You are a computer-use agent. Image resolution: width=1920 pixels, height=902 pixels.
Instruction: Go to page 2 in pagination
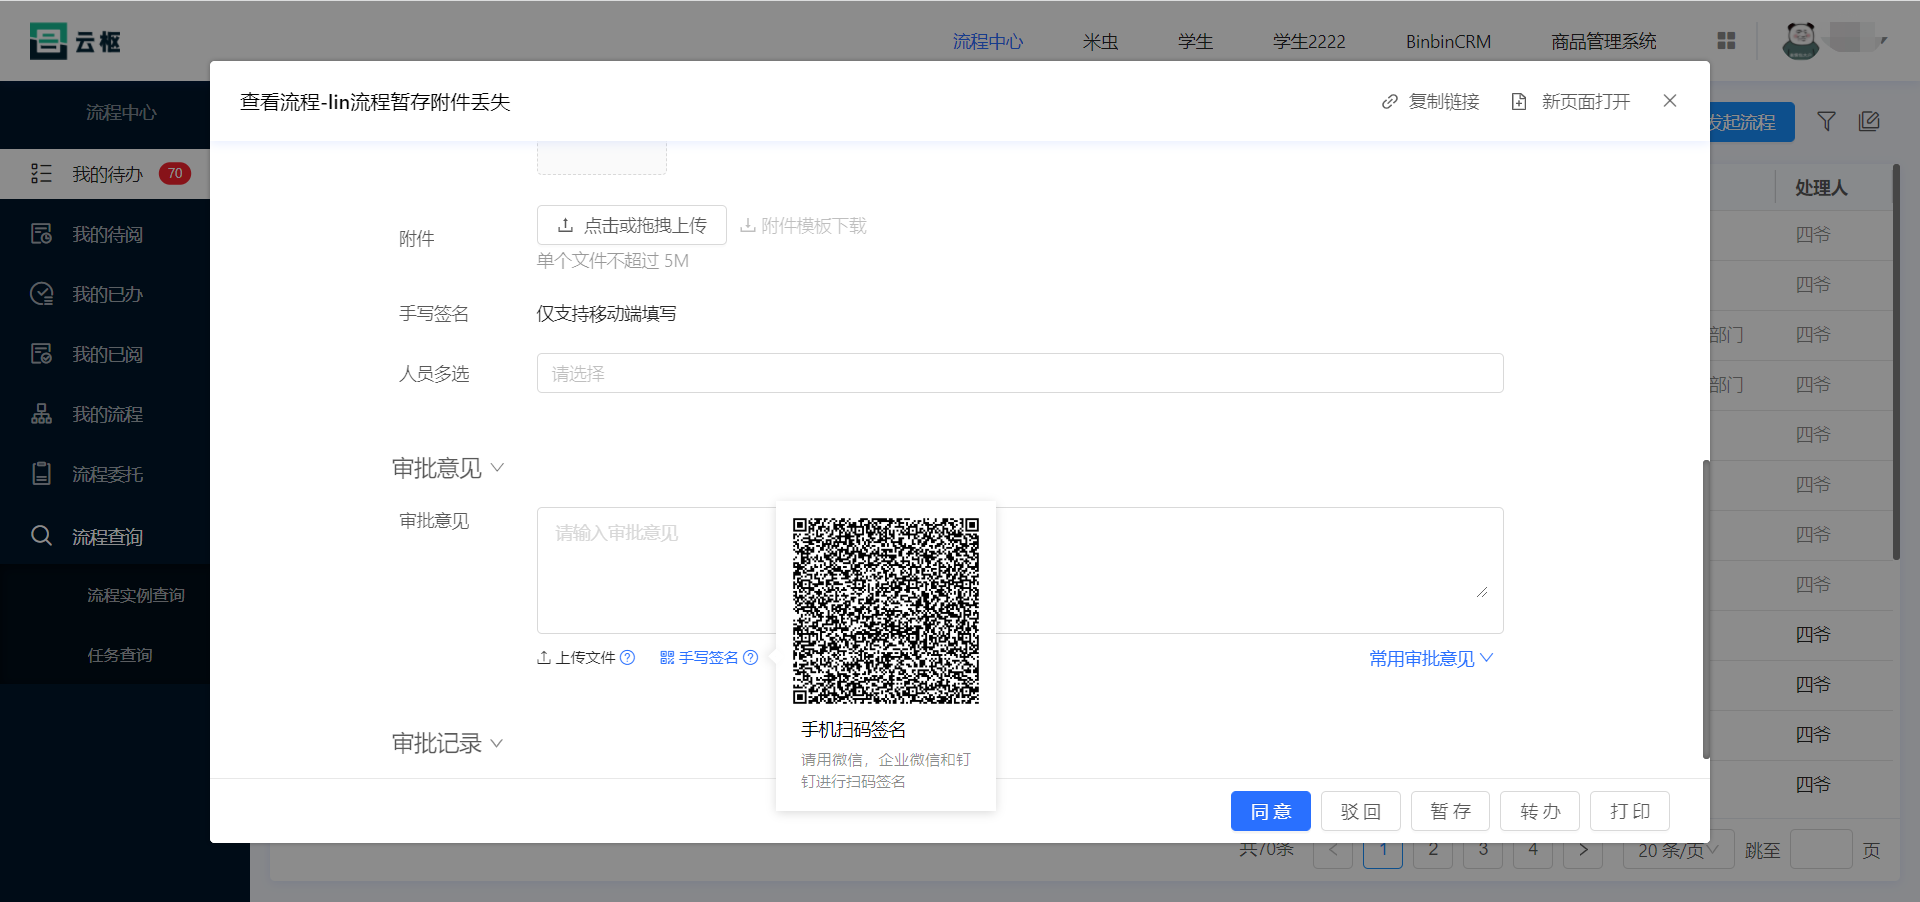pyautogui.click(x=1433, y=850)
